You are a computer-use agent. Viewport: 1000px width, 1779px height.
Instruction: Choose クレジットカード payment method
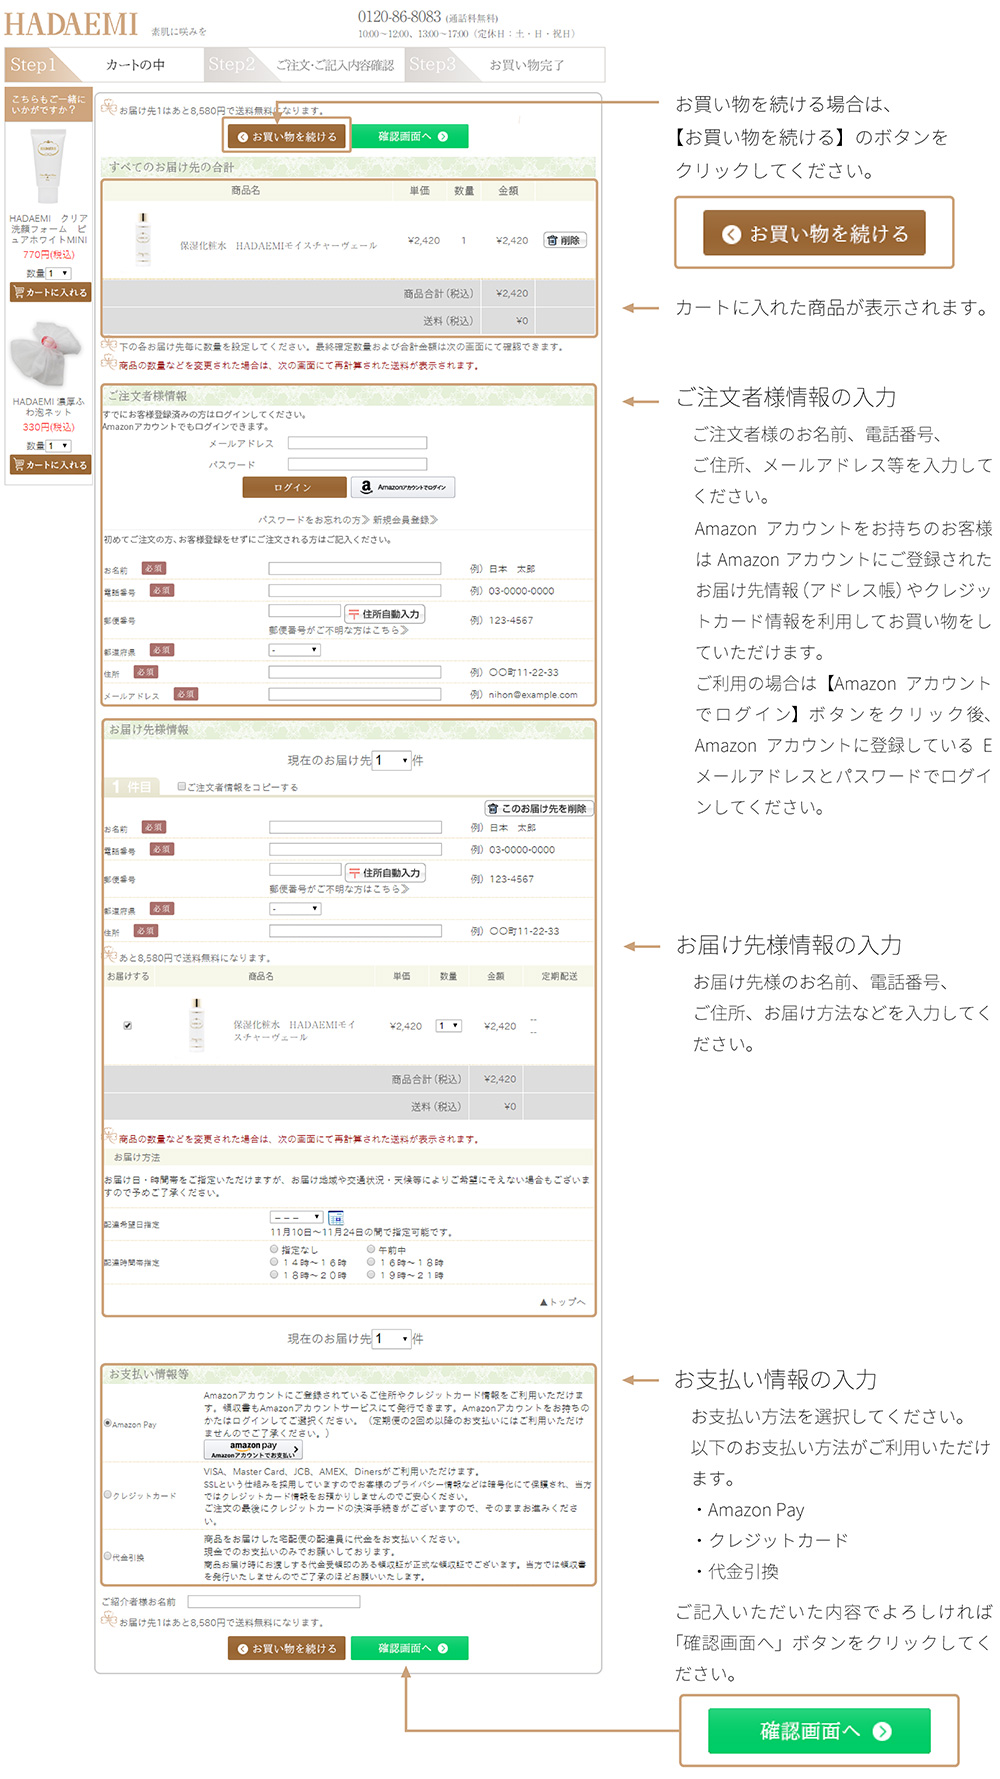[x=108, y=1495]
